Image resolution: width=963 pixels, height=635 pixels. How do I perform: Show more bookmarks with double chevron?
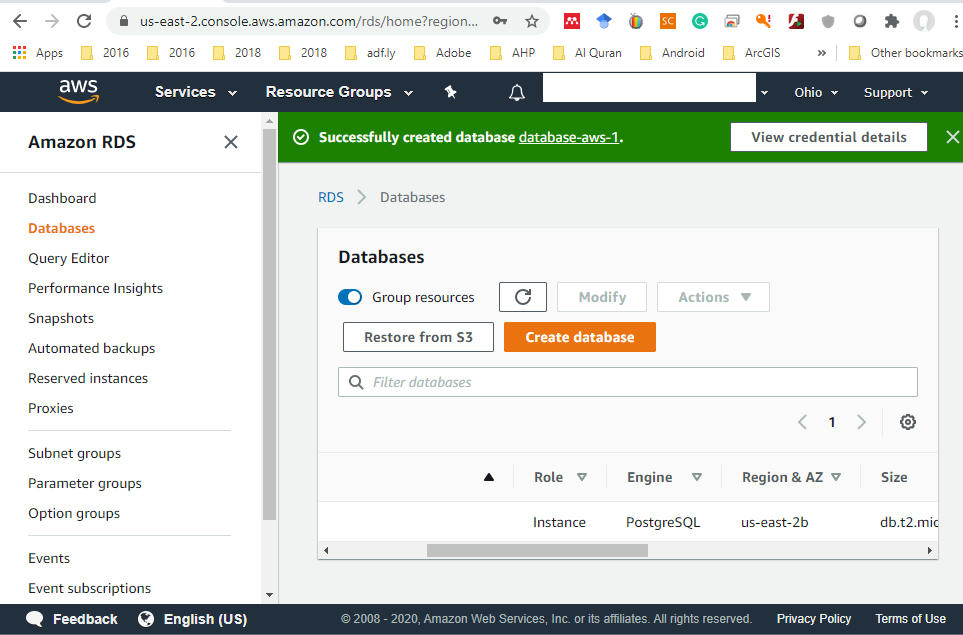click(821, 53)
